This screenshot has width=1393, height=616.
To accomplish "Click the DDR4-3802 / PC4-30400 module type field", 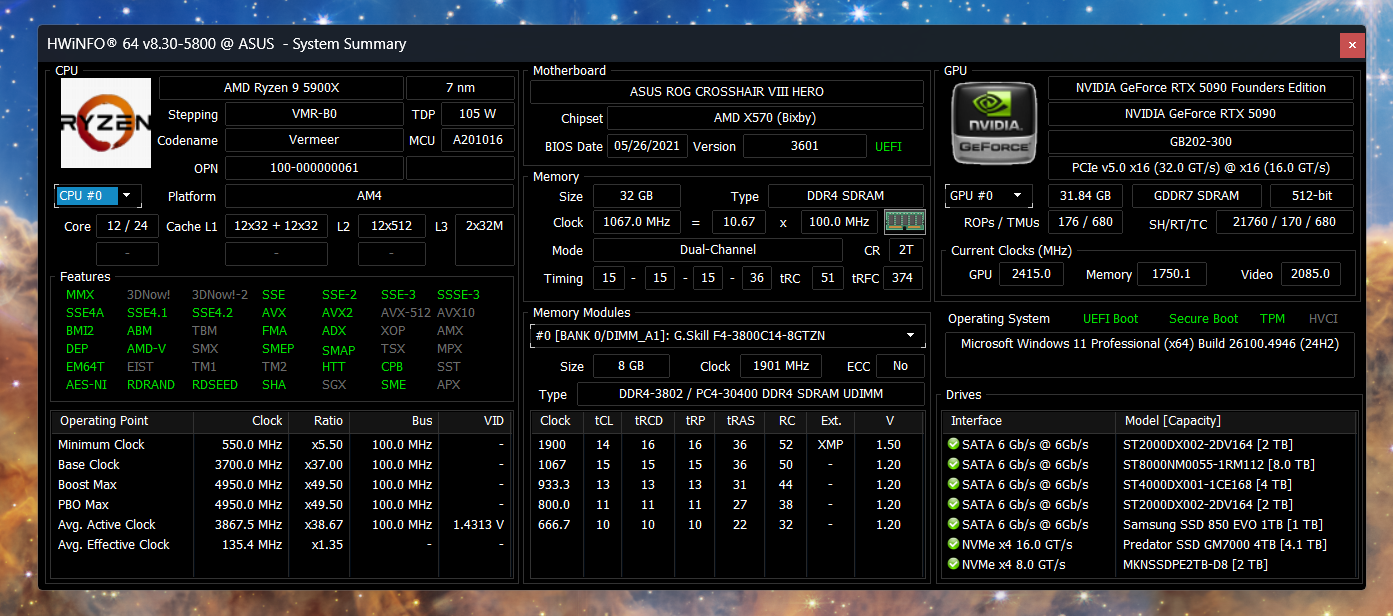I will pos(750,394).
